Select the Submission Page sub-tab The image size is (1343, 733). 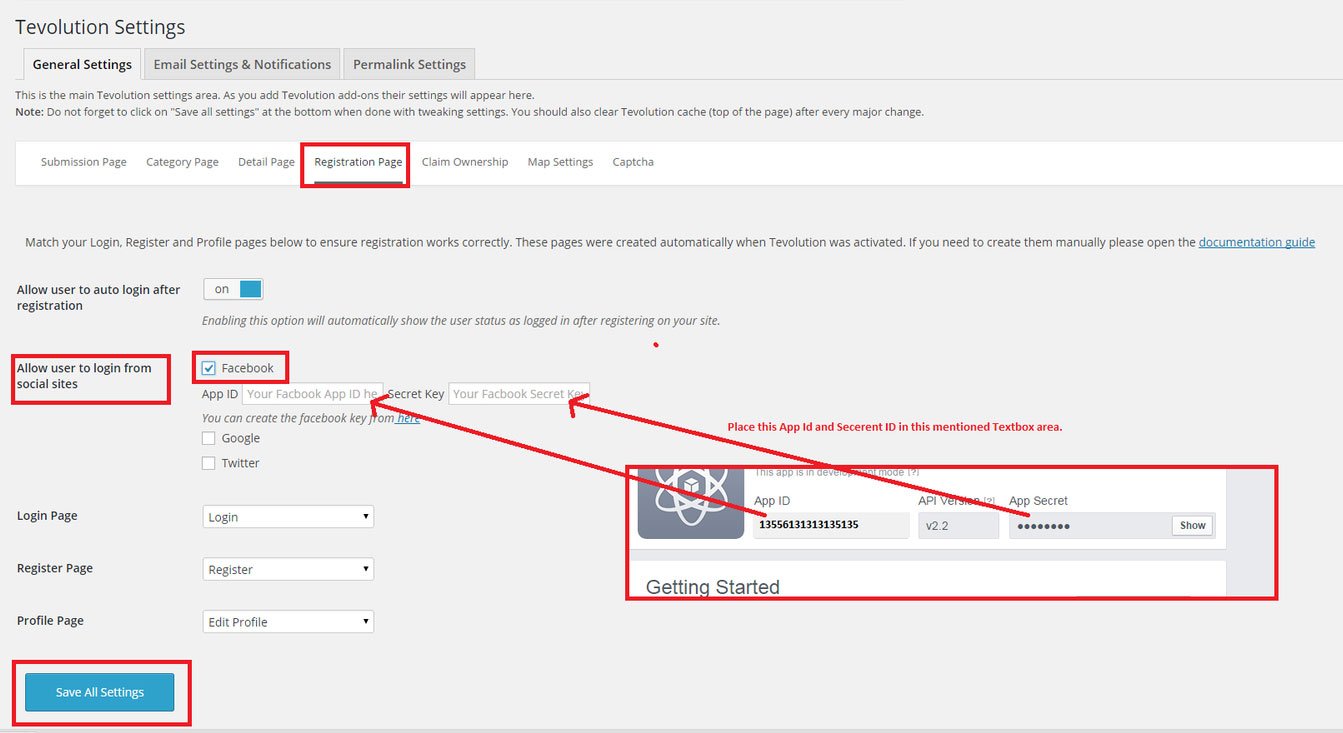click(x=84, y=162)
